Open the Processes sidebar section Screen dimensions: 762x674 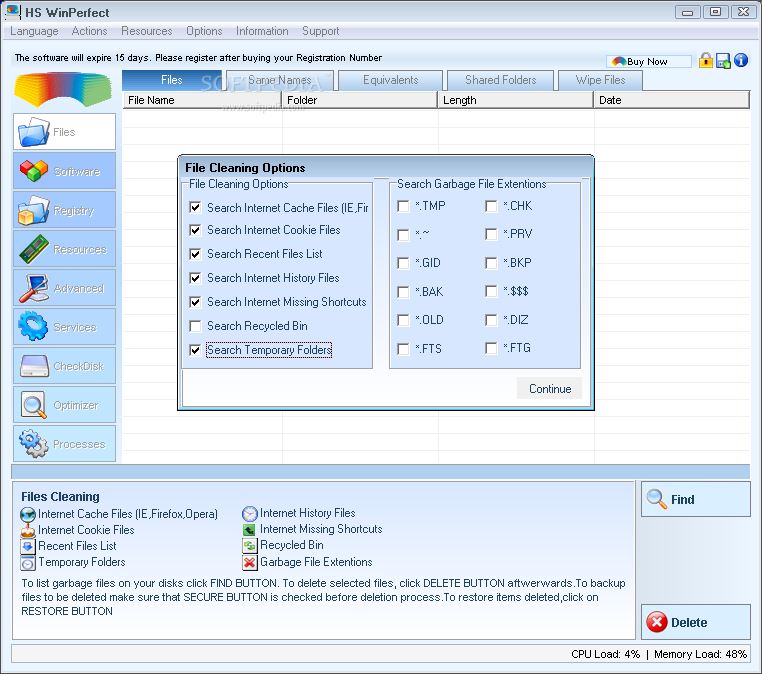pos(64,444)
